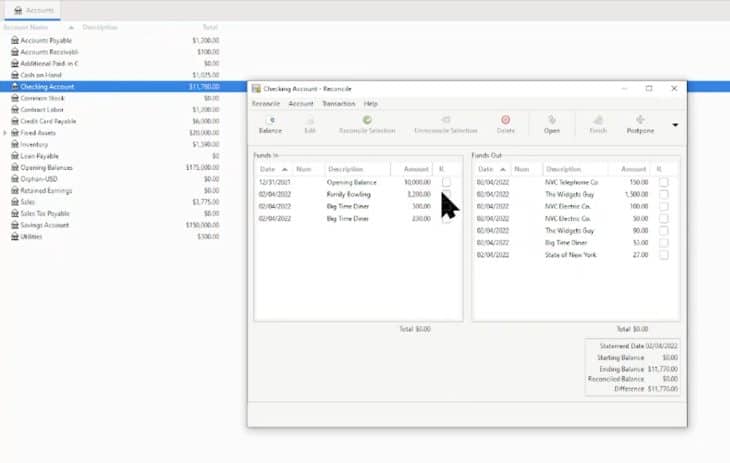Open the Transaction menu
Image resolution: width=730 pixels, height=463 pixels.
pos(338,104)
